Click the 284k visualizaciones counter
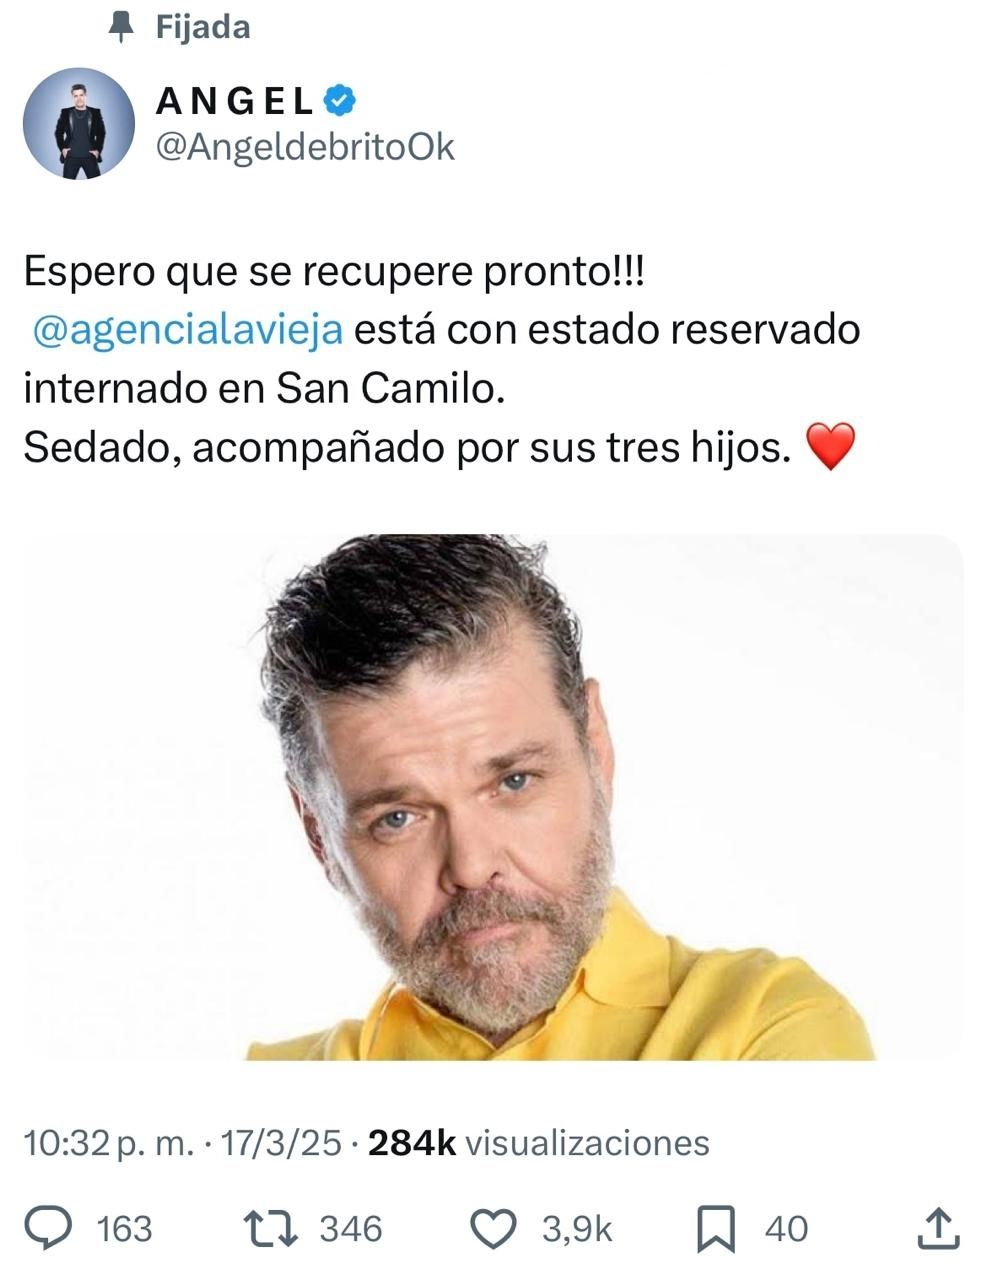The height and width of the screenshot is (1280, 987). pos(539,1142)
